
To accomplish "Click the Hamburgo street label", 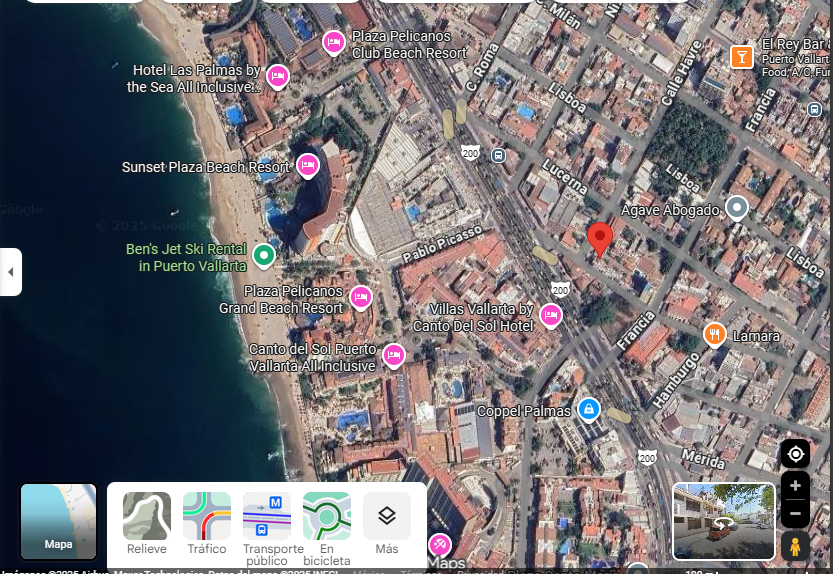I will pos(676,381).
